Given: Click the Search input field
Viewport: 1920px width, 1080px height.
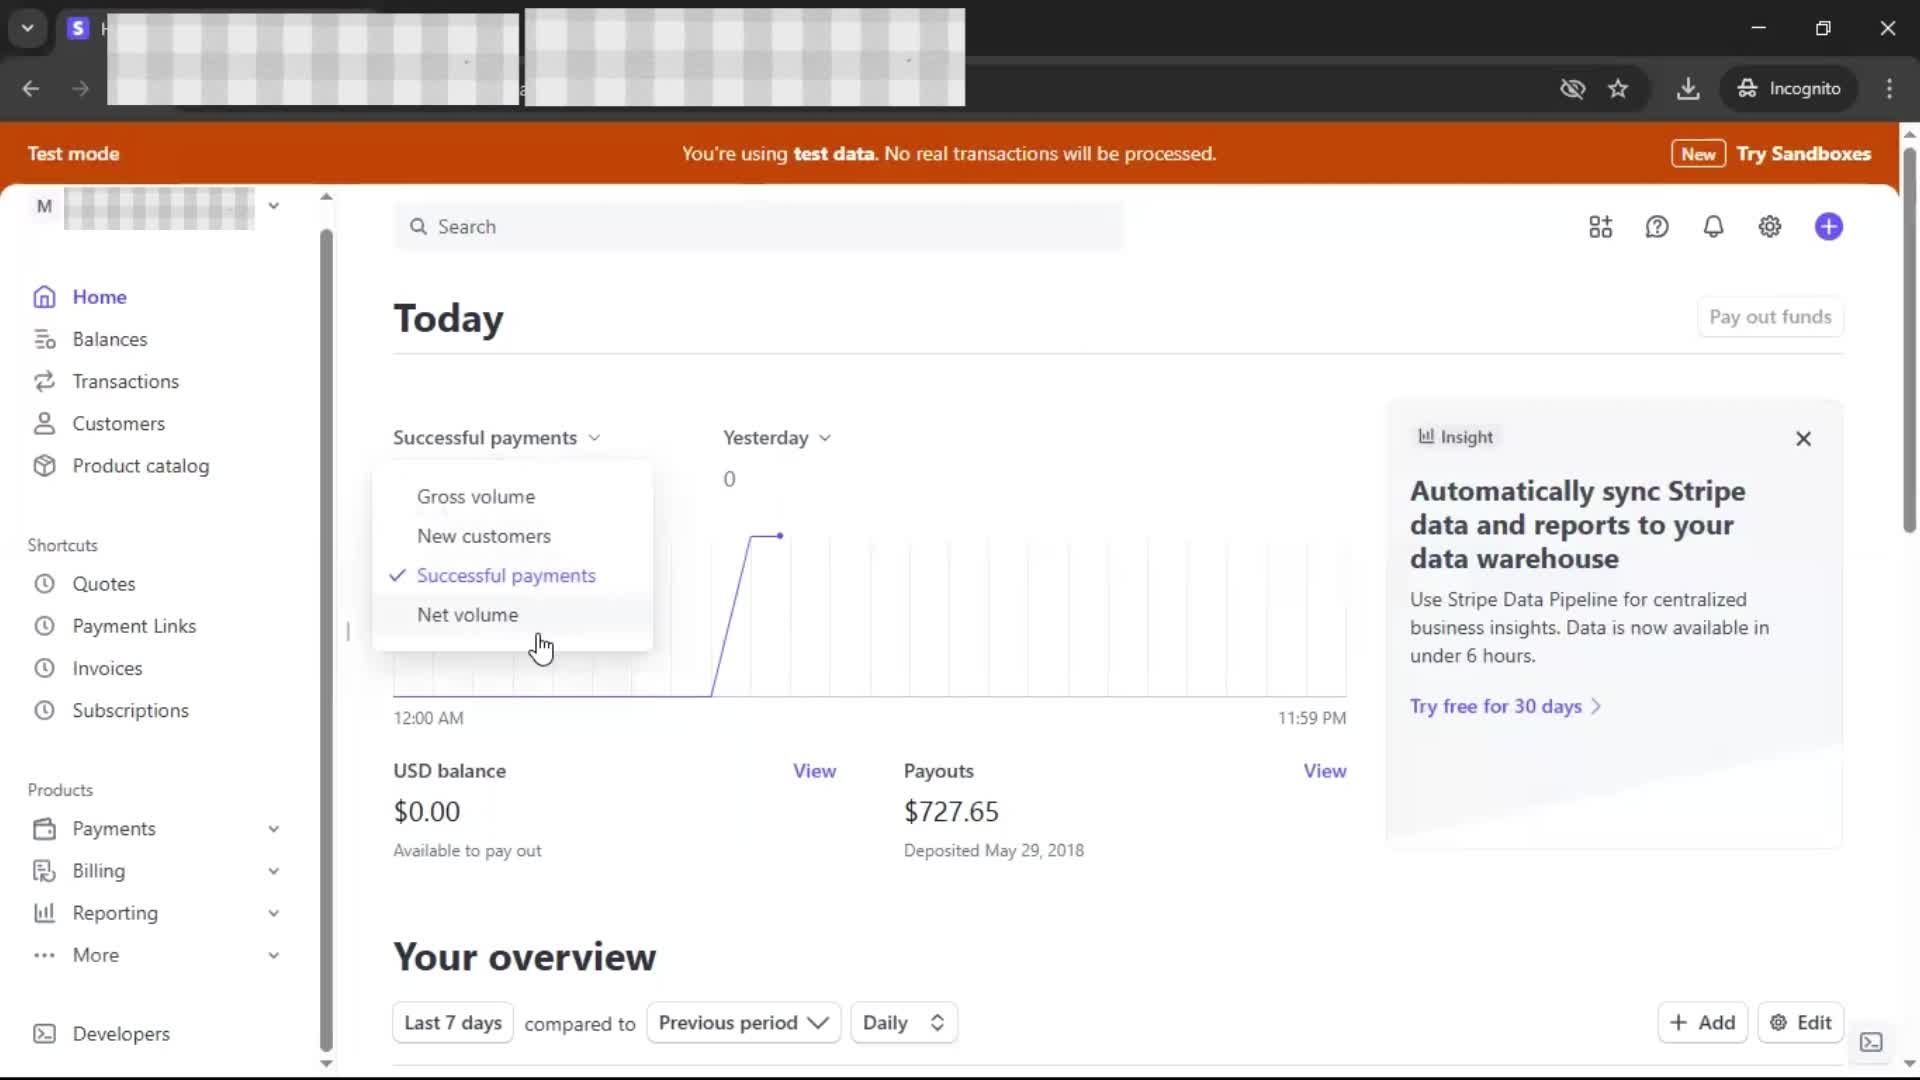Looking at the screenshot, I should point(760,227).
